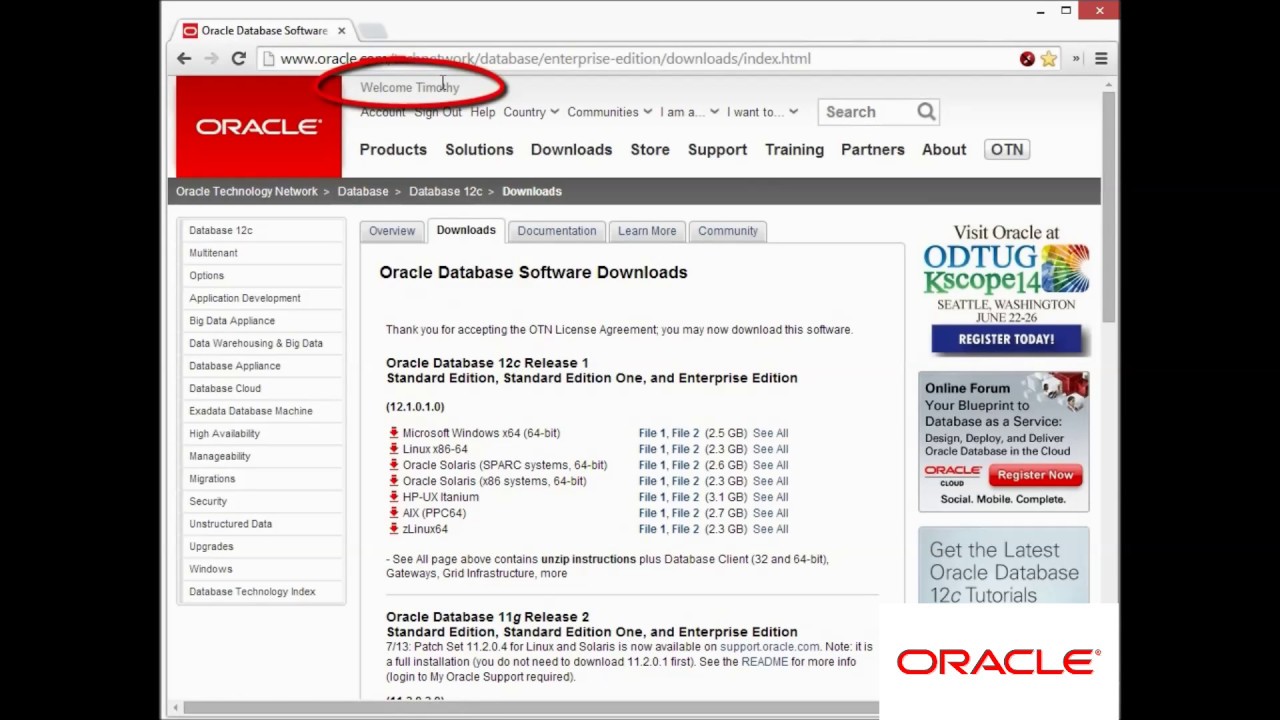Click download arrow icon beside HP-UX Itanium

coord(393,497)
